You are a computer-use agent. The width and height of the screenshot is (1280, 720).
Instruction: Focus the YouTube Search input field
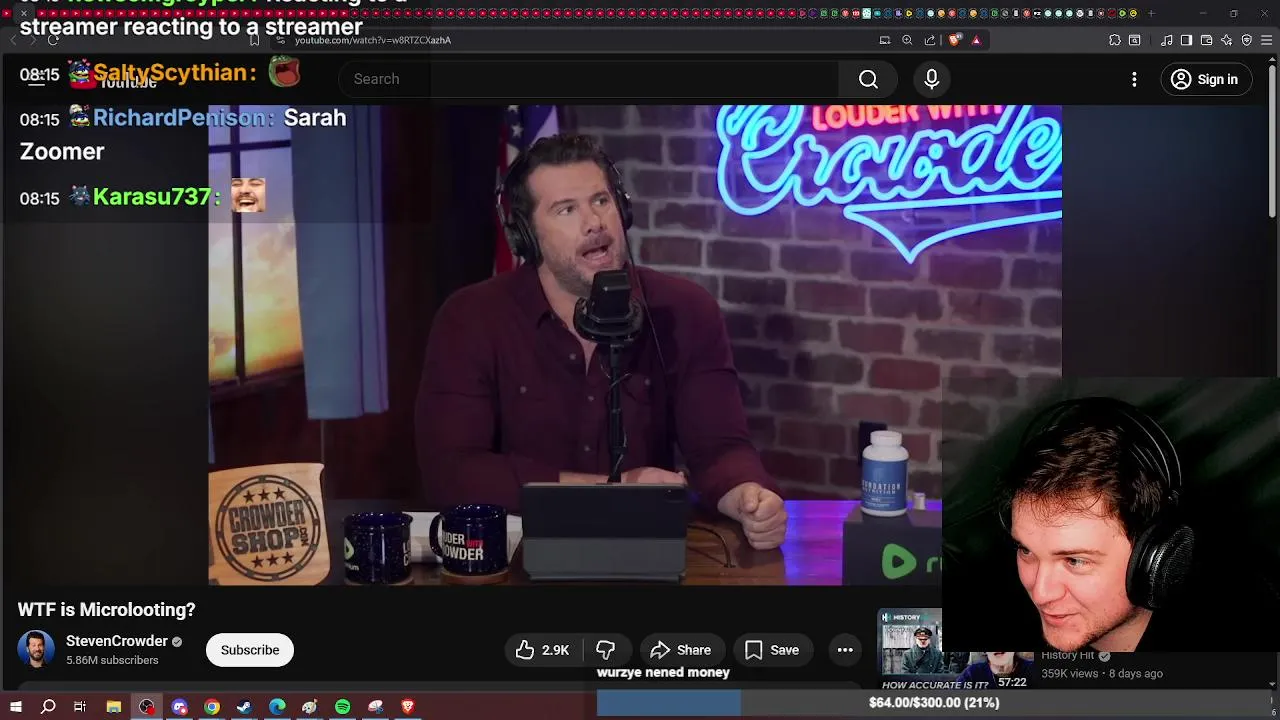[590, 79]
